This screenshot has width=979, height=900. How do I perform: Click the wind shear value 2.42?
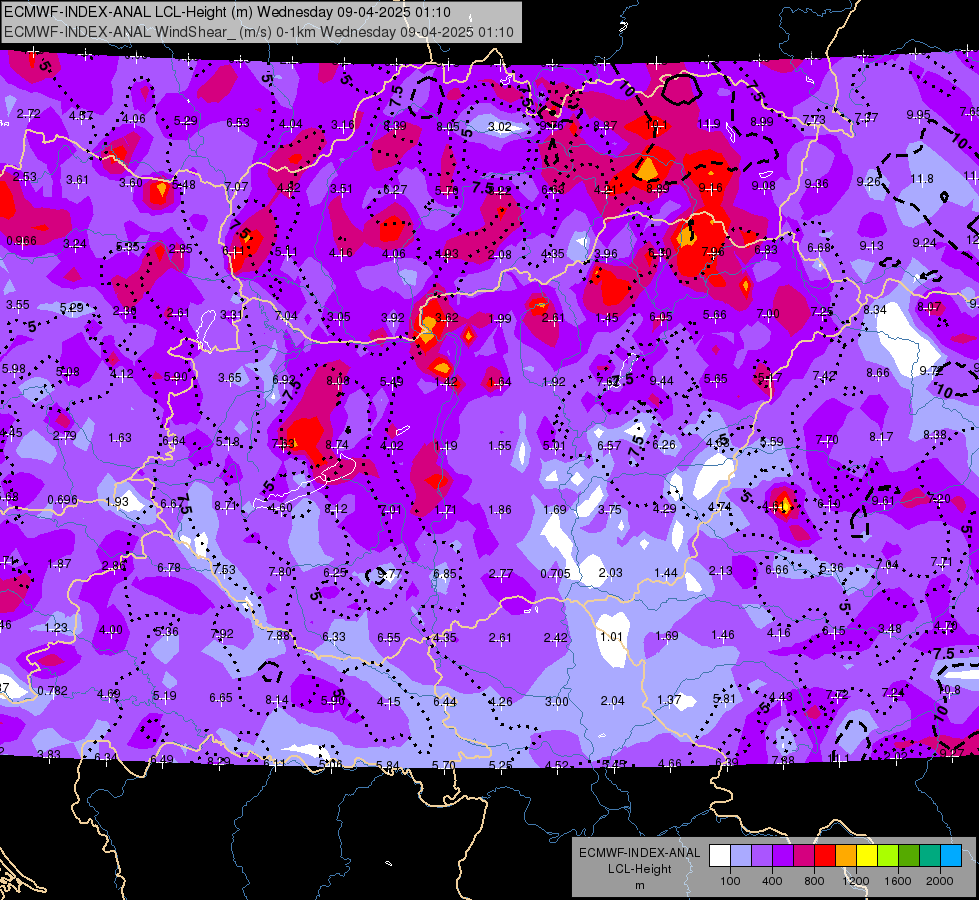555,638
